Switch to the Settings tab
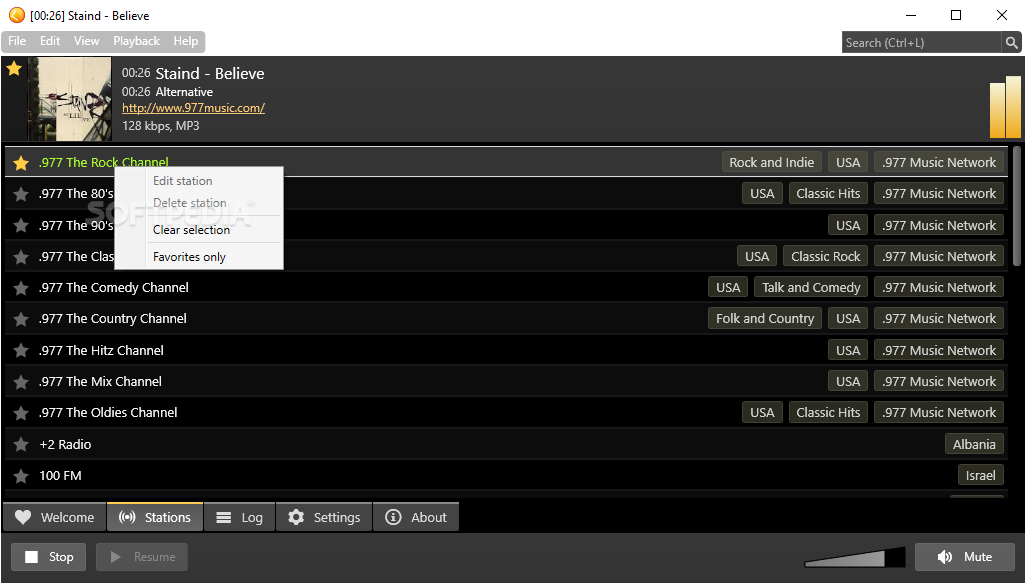 pyautogui.click(x=324, y=517)
